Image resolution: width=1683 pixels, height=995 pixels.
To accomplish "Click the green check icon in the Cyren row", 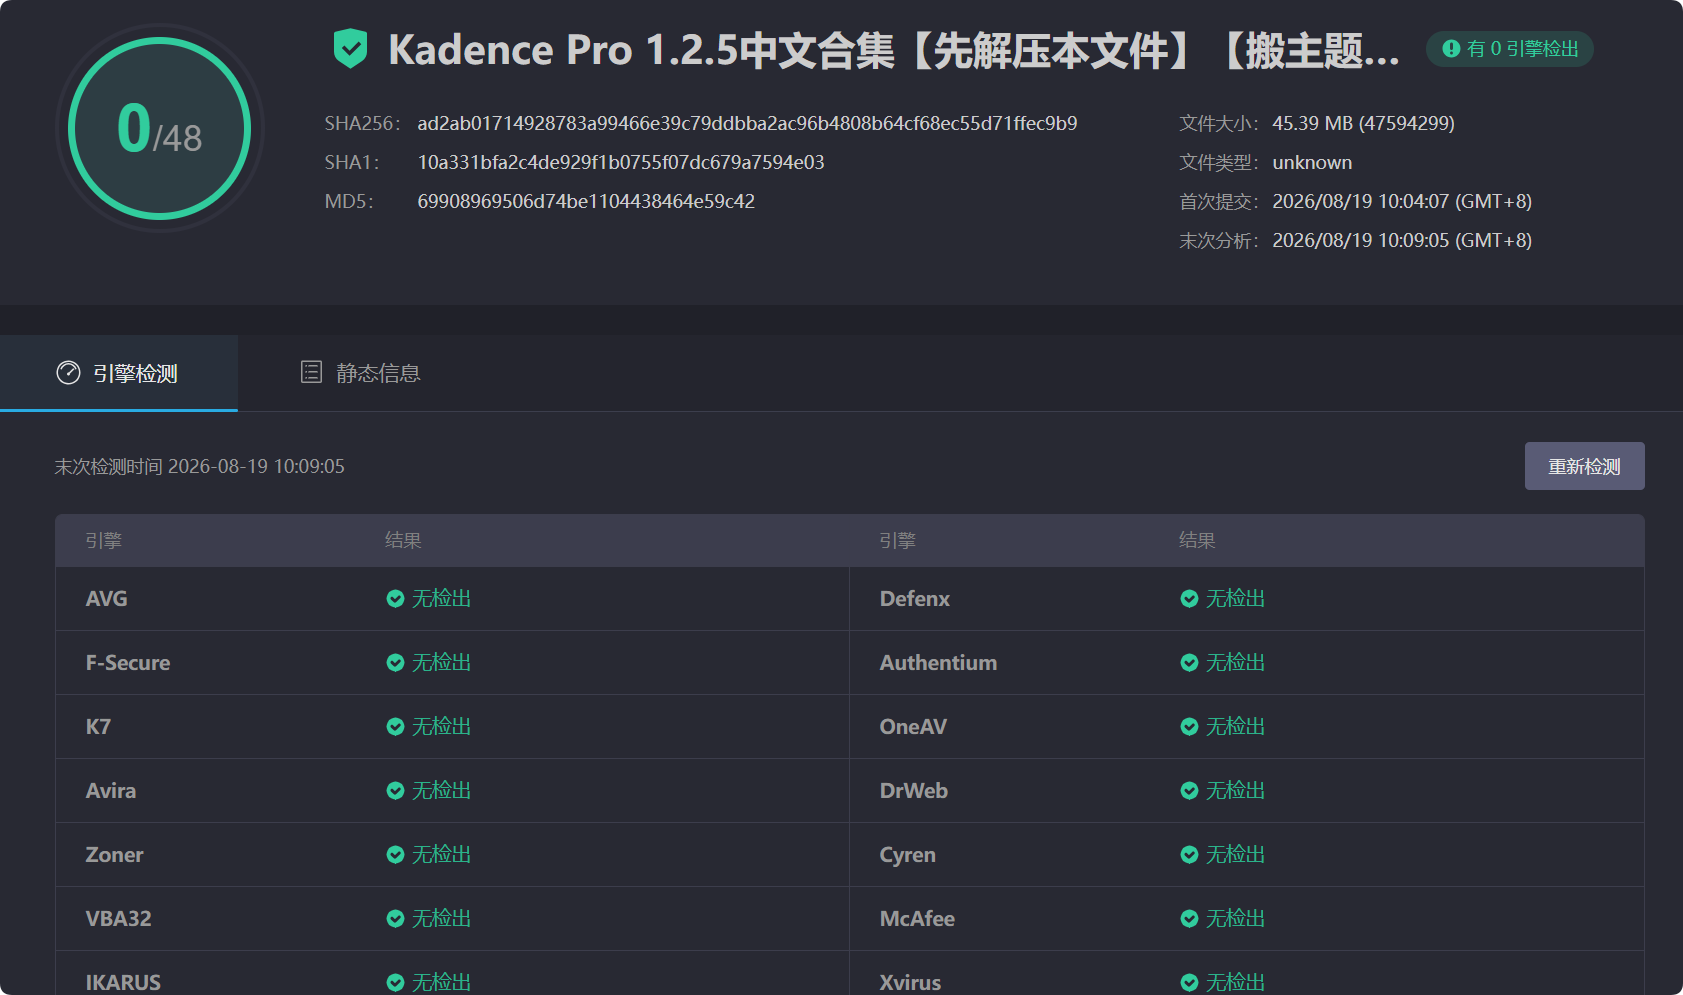I will (x=1189, y=855).
